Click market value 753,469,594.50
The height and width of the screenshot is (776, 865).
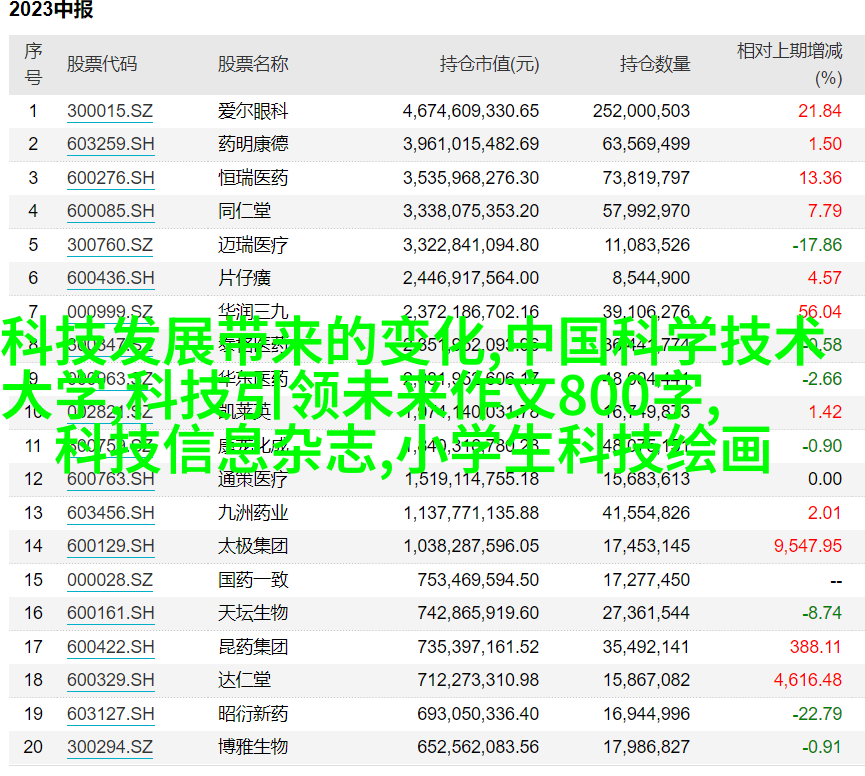478,580
